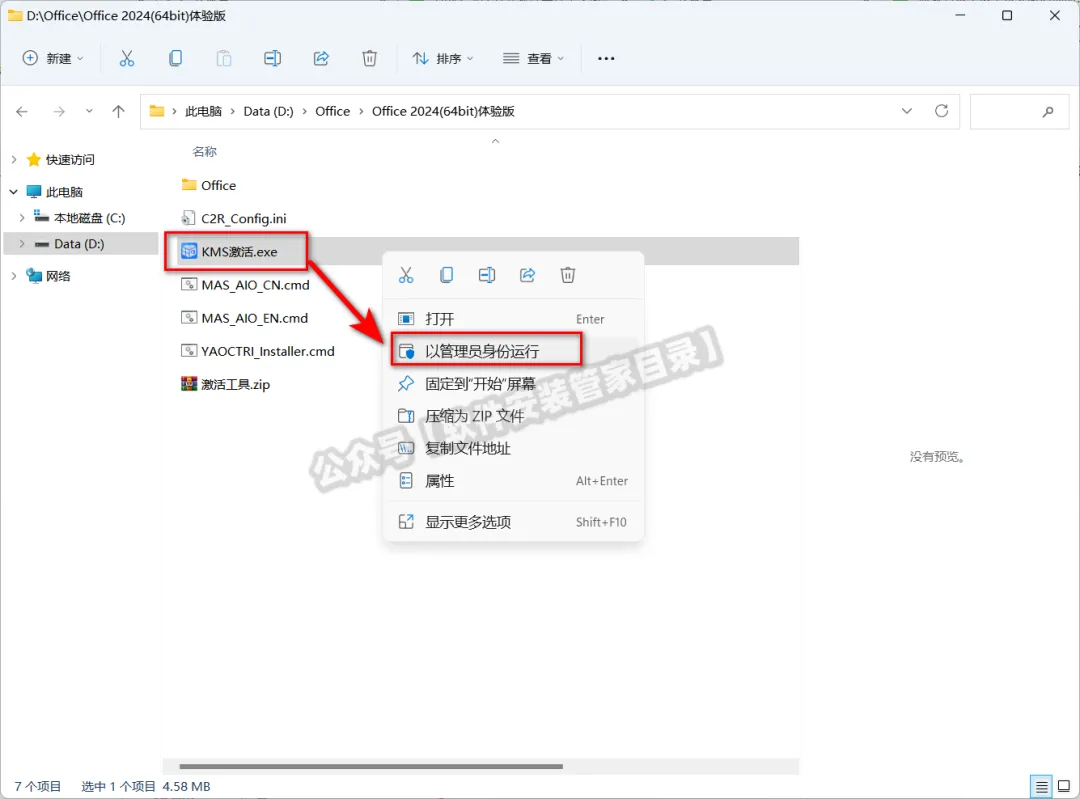This screenshot has width=1080, height=799.
Task: Open the toolbar three-dots more menu
Action: (x=606, y=59)
